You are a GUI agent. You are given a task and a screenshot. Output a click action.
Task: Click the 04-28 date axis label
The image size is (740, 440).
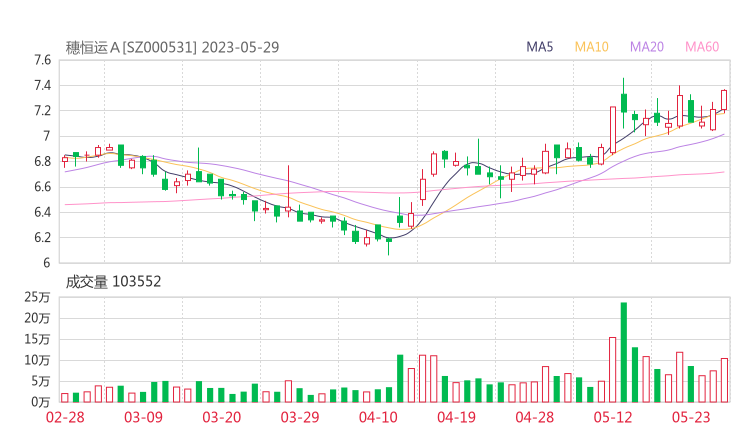pyautogui.click(x=535, y=417)
